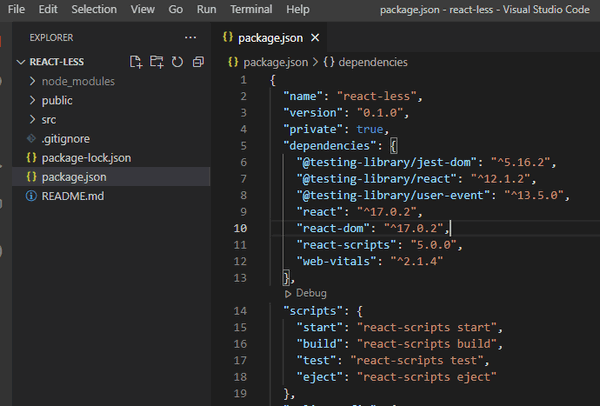Click the "react-scripts test" value

click(x=419, y=360)
